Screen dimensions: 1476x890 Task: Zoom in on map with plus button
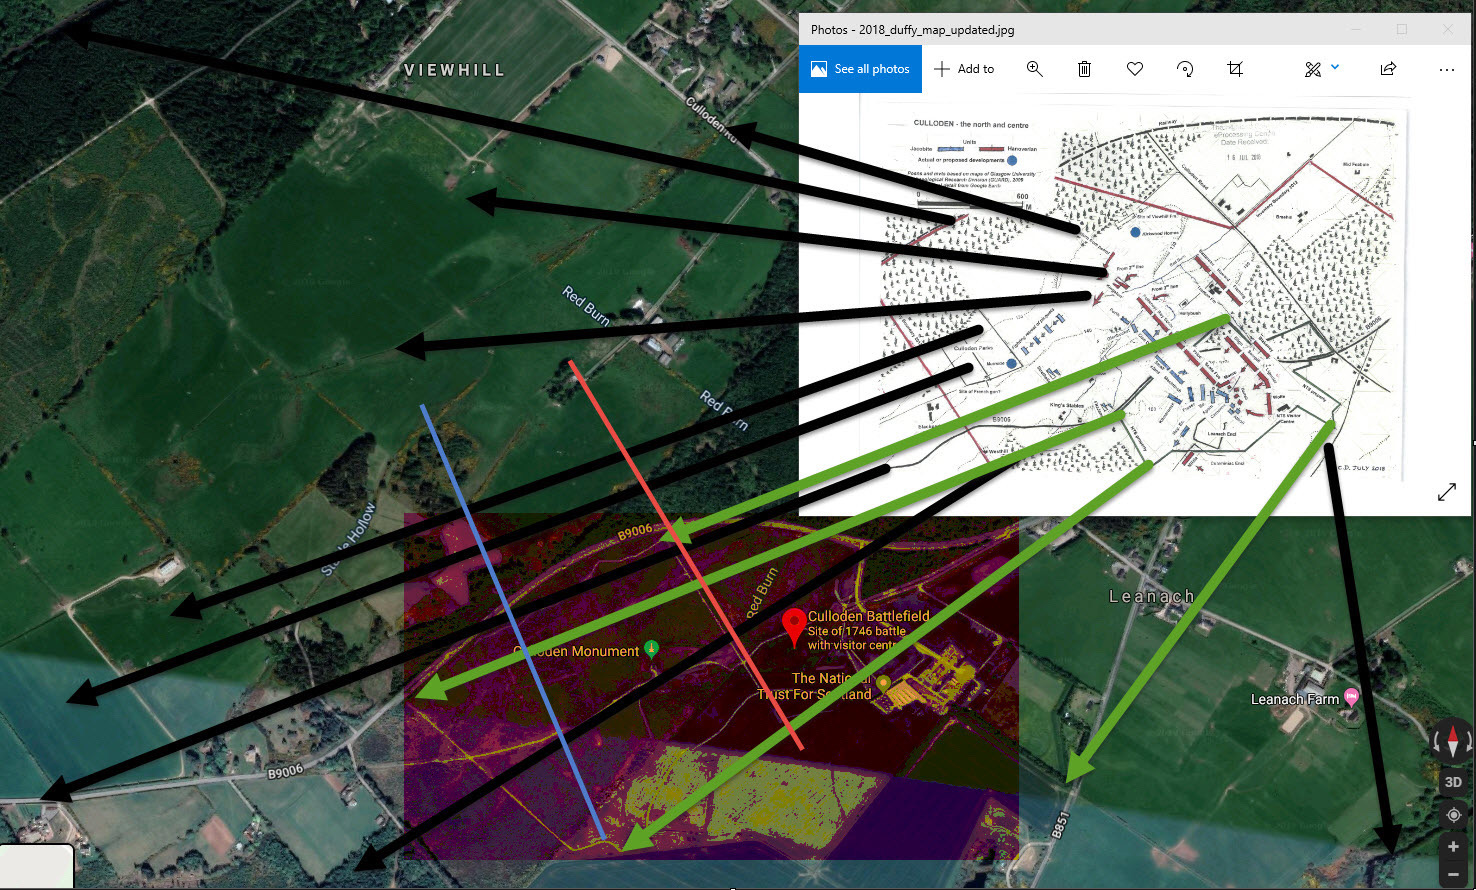pos(1453,847)
